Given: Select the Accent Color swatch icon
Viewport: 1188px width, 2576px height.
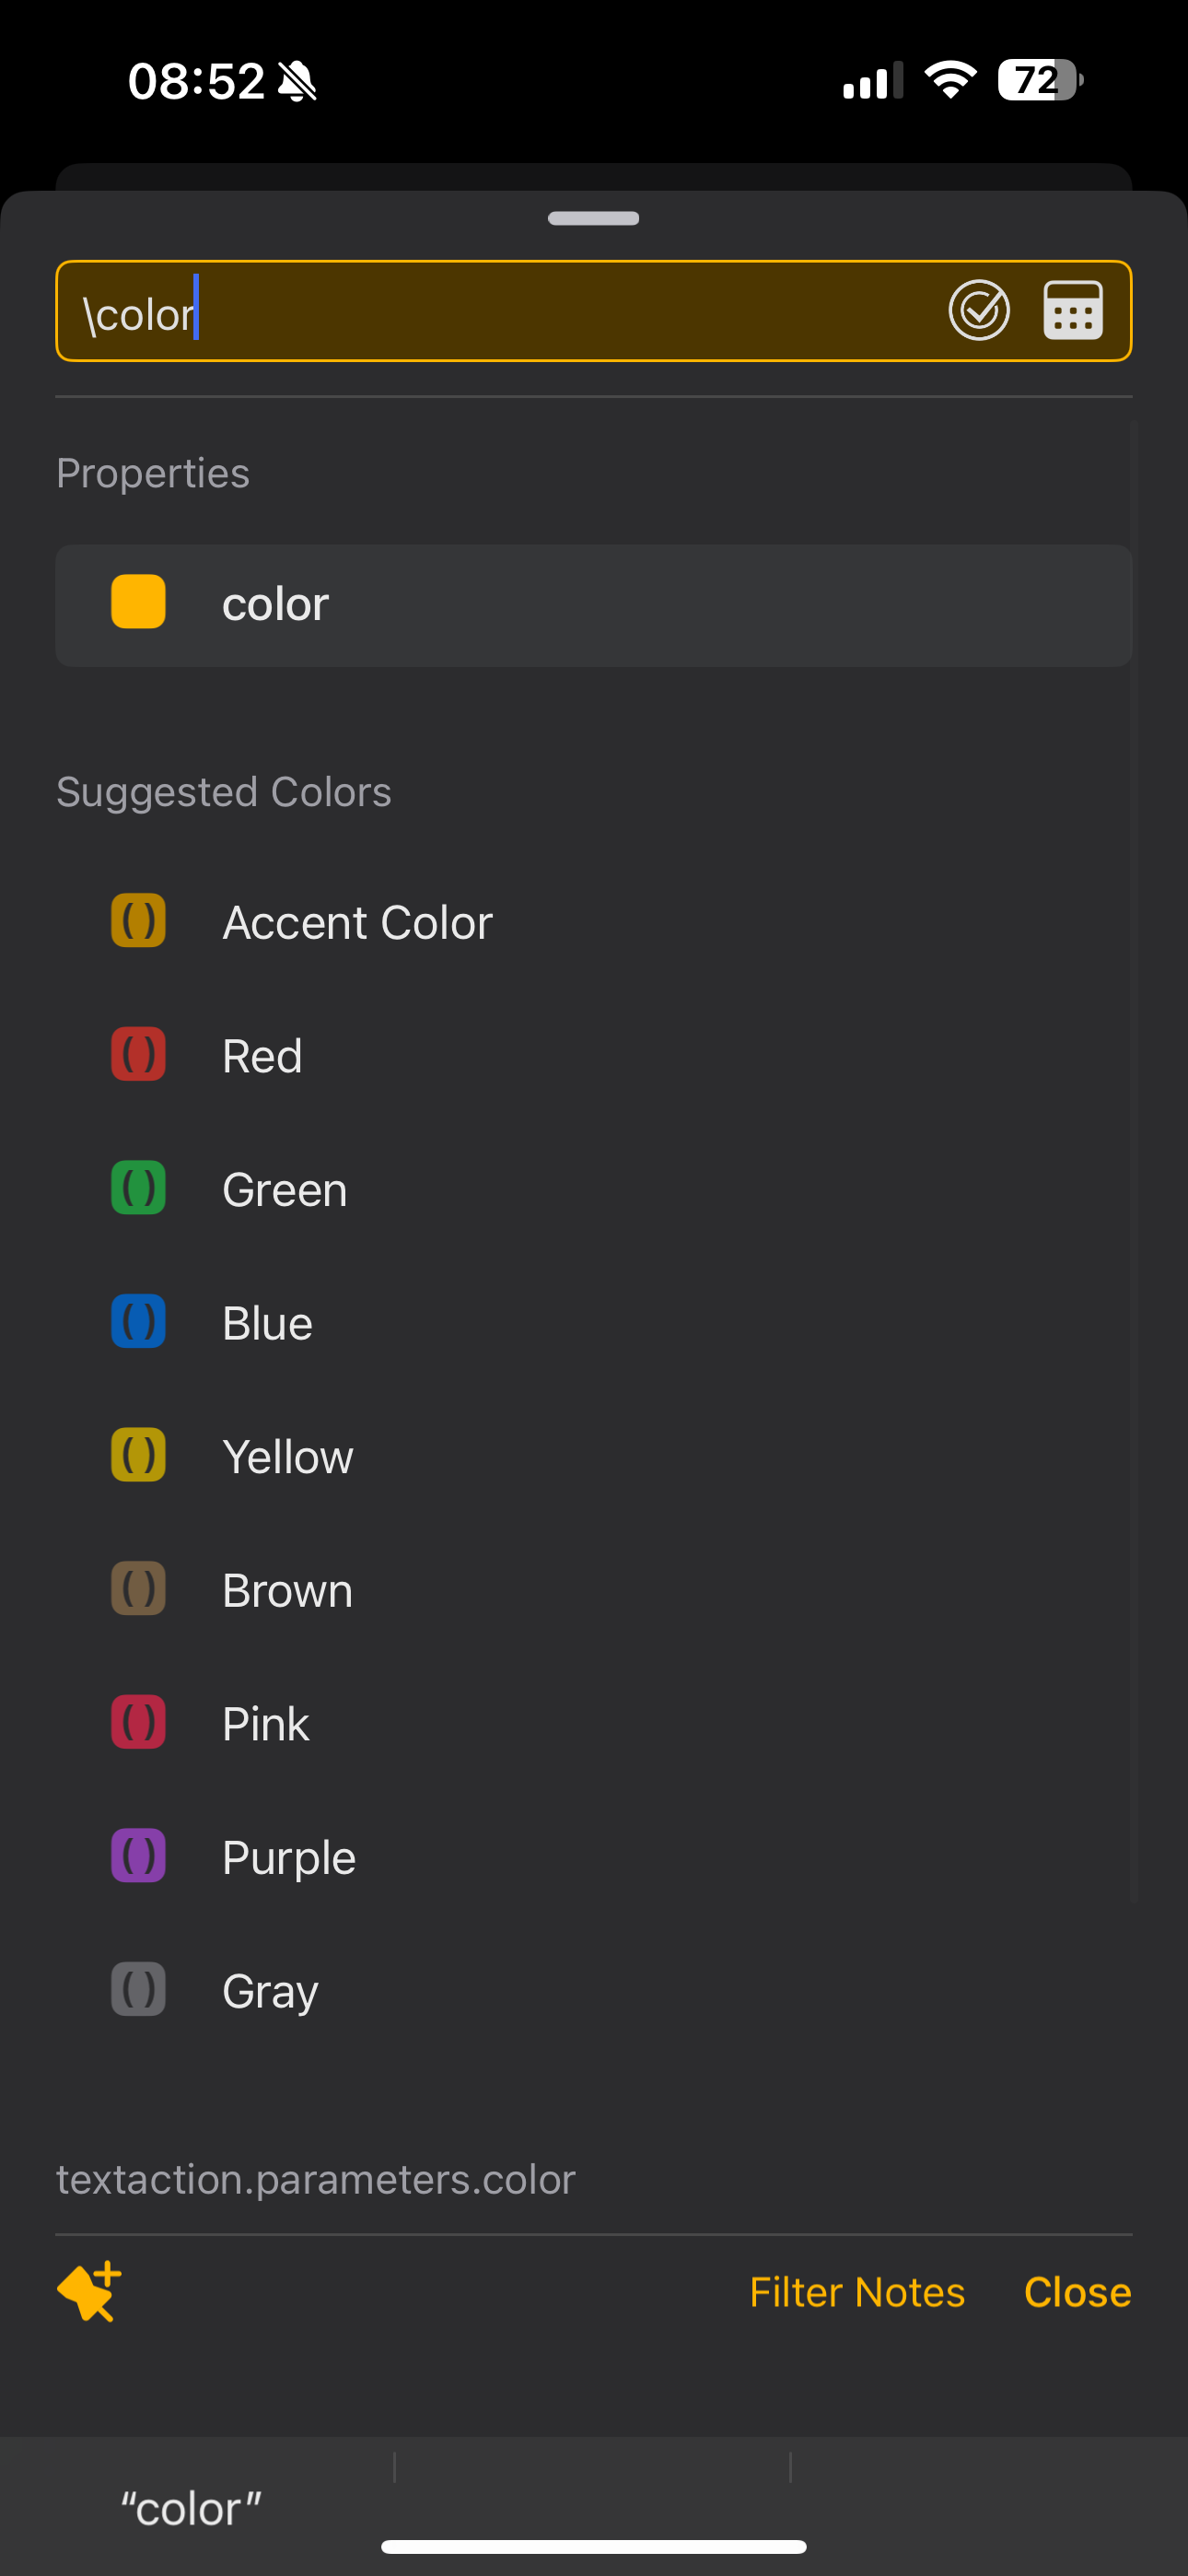Looking at the screenshot, I should pos(138,921).
